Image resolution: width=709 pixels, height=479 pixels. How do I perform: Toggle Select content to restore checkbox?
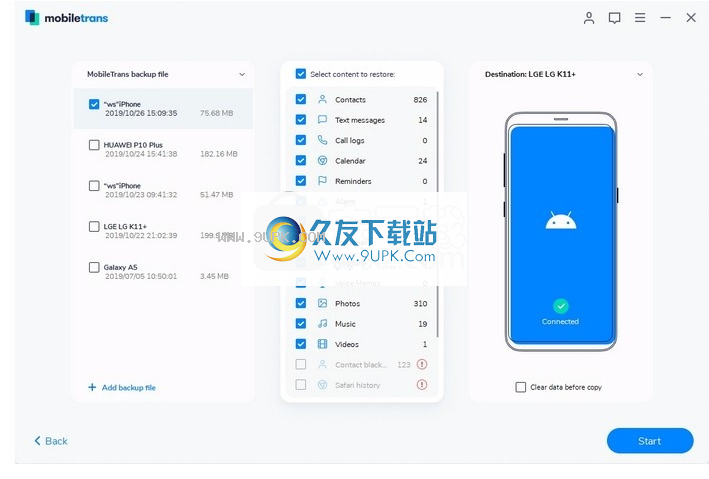pyautogui.click(x=301, y=74)
